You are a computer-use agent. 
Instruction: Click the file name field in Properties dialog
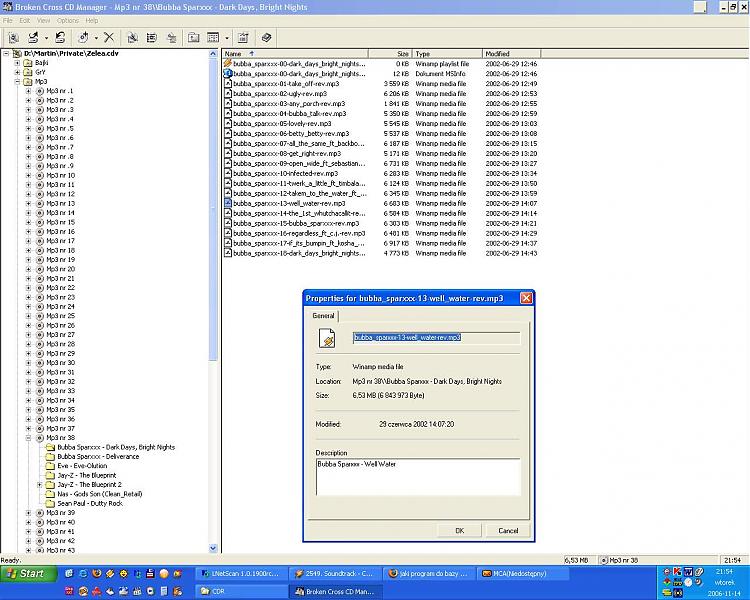point(436,338)
